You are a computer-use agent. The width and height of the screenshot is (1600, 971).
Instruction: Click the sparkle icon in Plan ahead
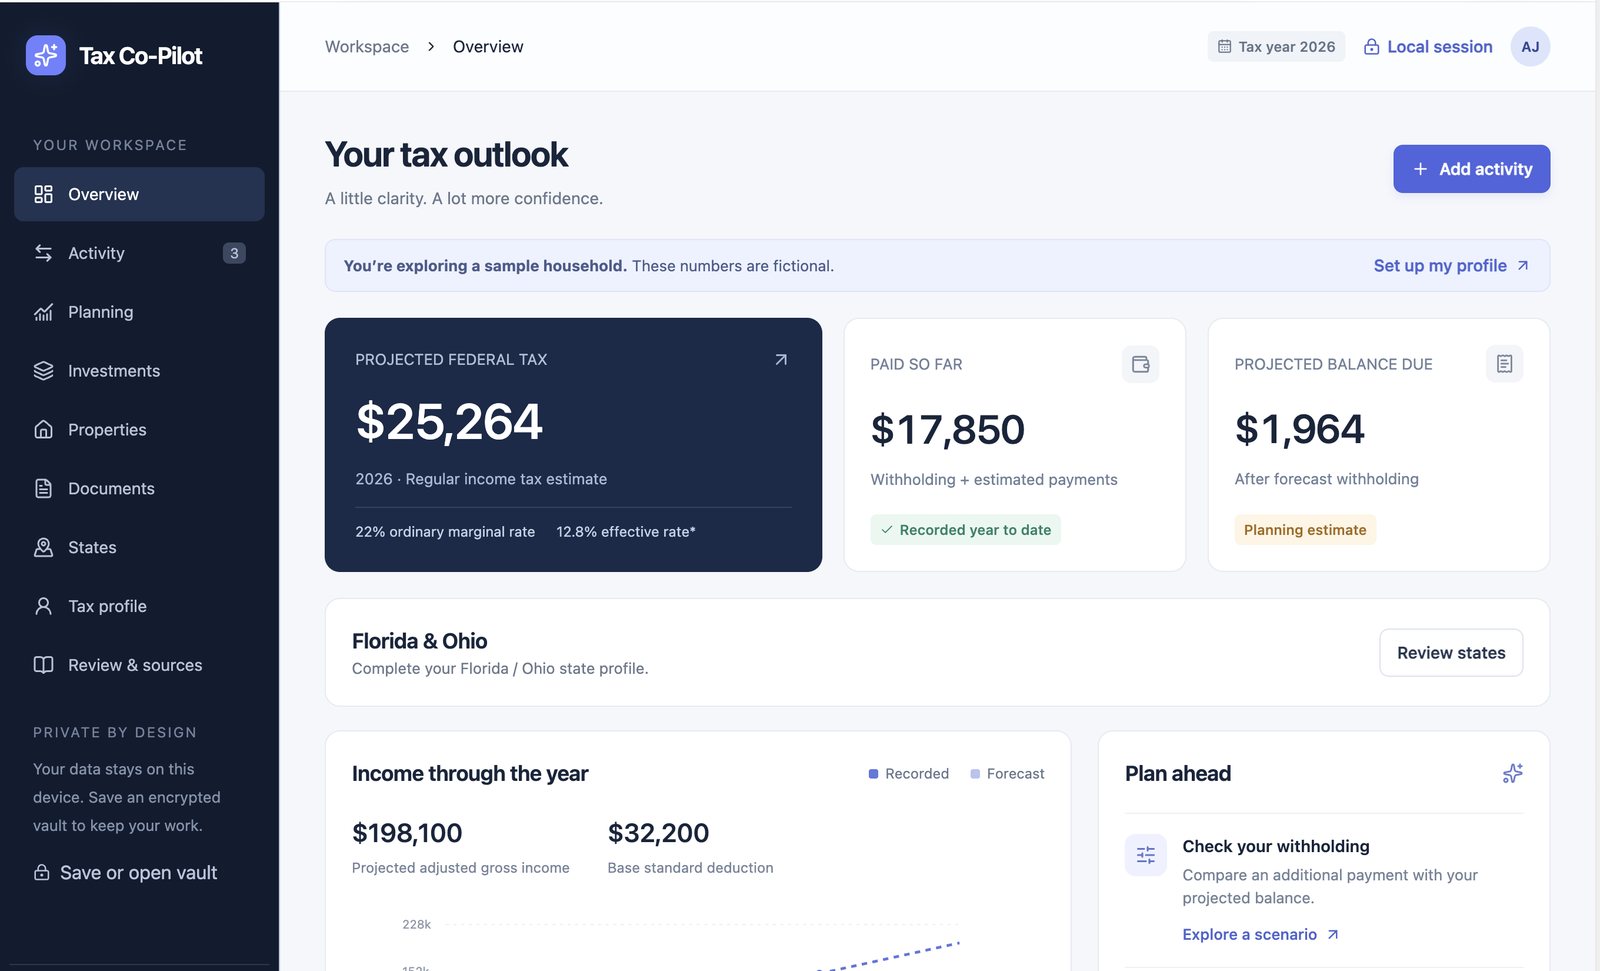(x=1512, y=773)
